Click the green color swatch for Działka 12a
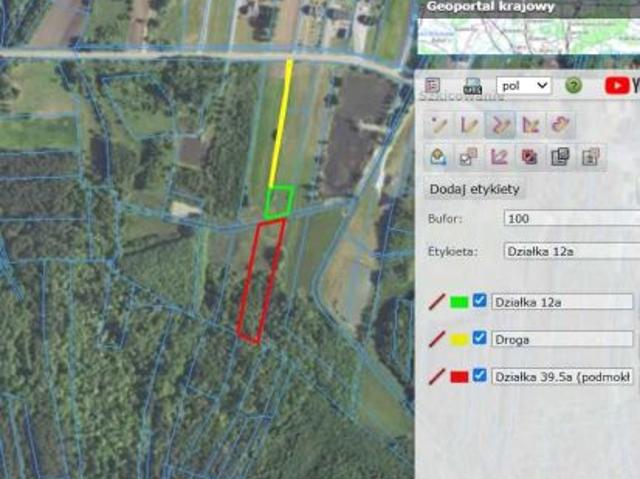 [x=460, y=301]
